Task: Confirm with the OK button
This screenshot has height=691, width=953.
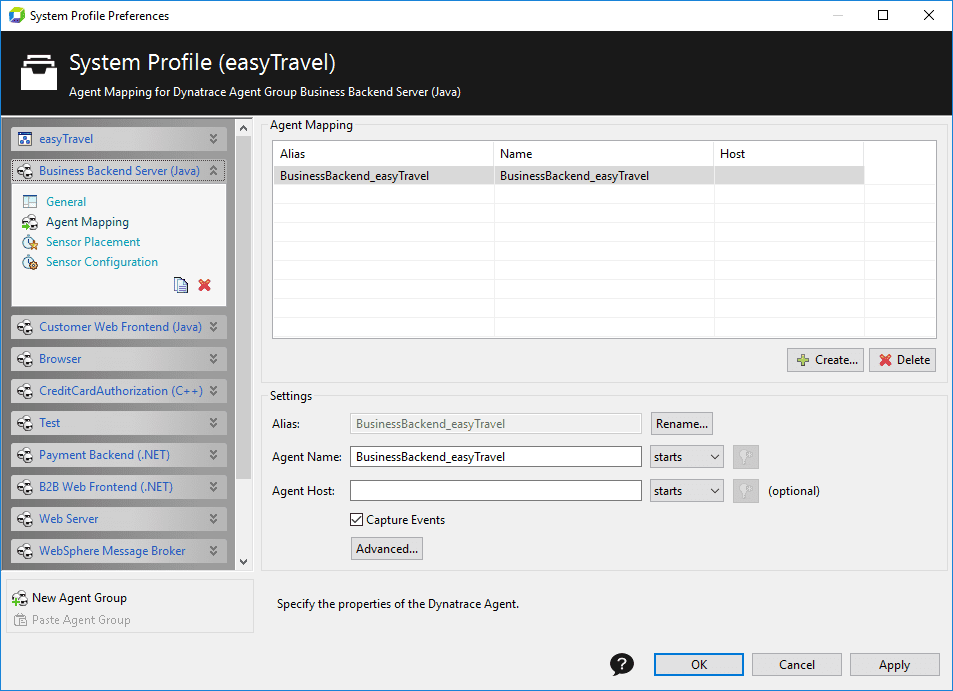Action: 699,664
